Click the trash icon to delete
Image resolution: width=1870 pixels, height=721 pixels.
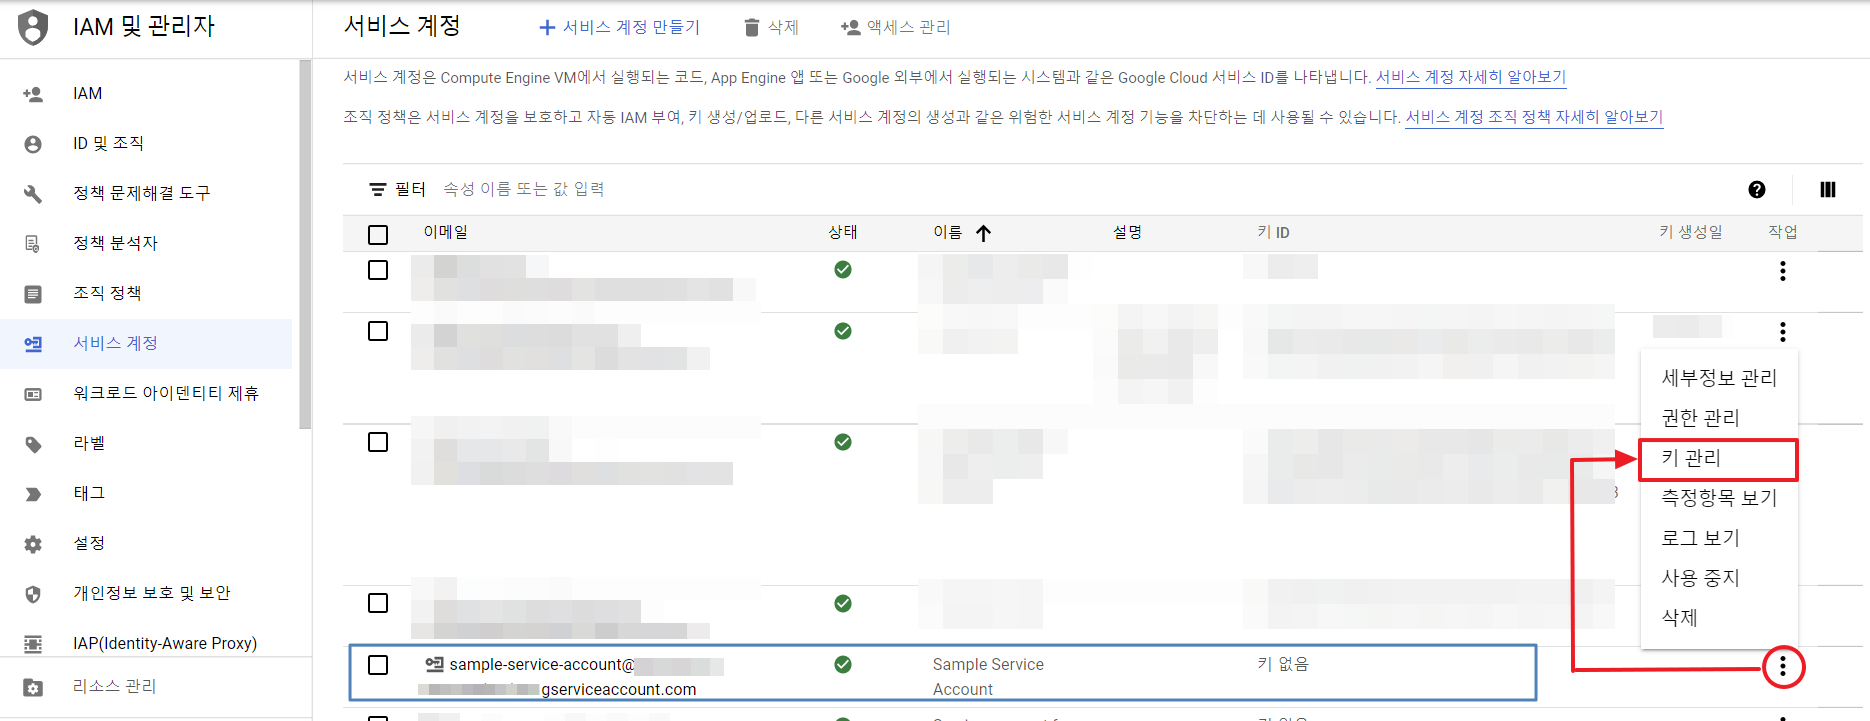coord(752,28)
